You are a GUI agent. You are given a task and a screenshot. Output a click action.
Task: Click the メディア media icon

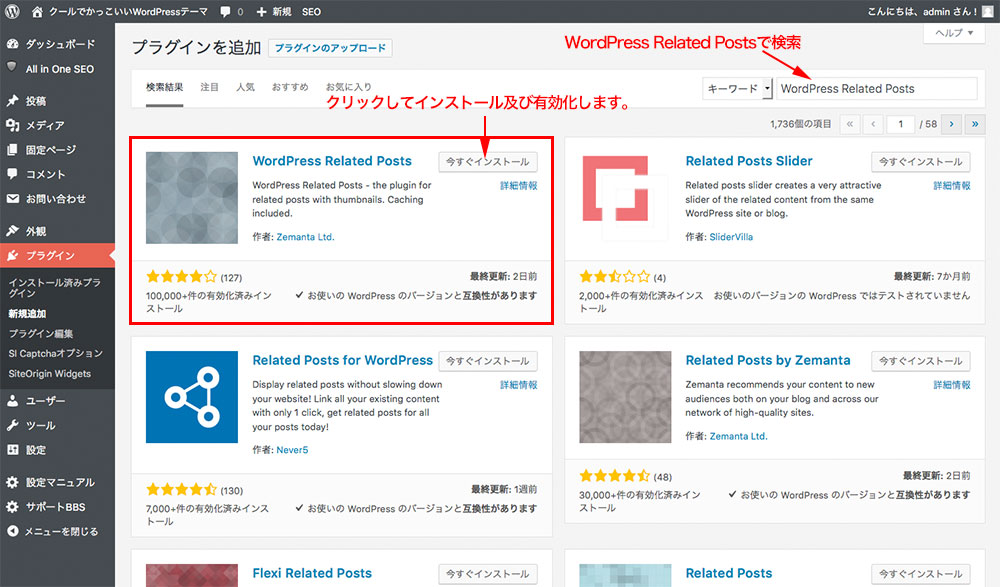[x=12, y=125]
